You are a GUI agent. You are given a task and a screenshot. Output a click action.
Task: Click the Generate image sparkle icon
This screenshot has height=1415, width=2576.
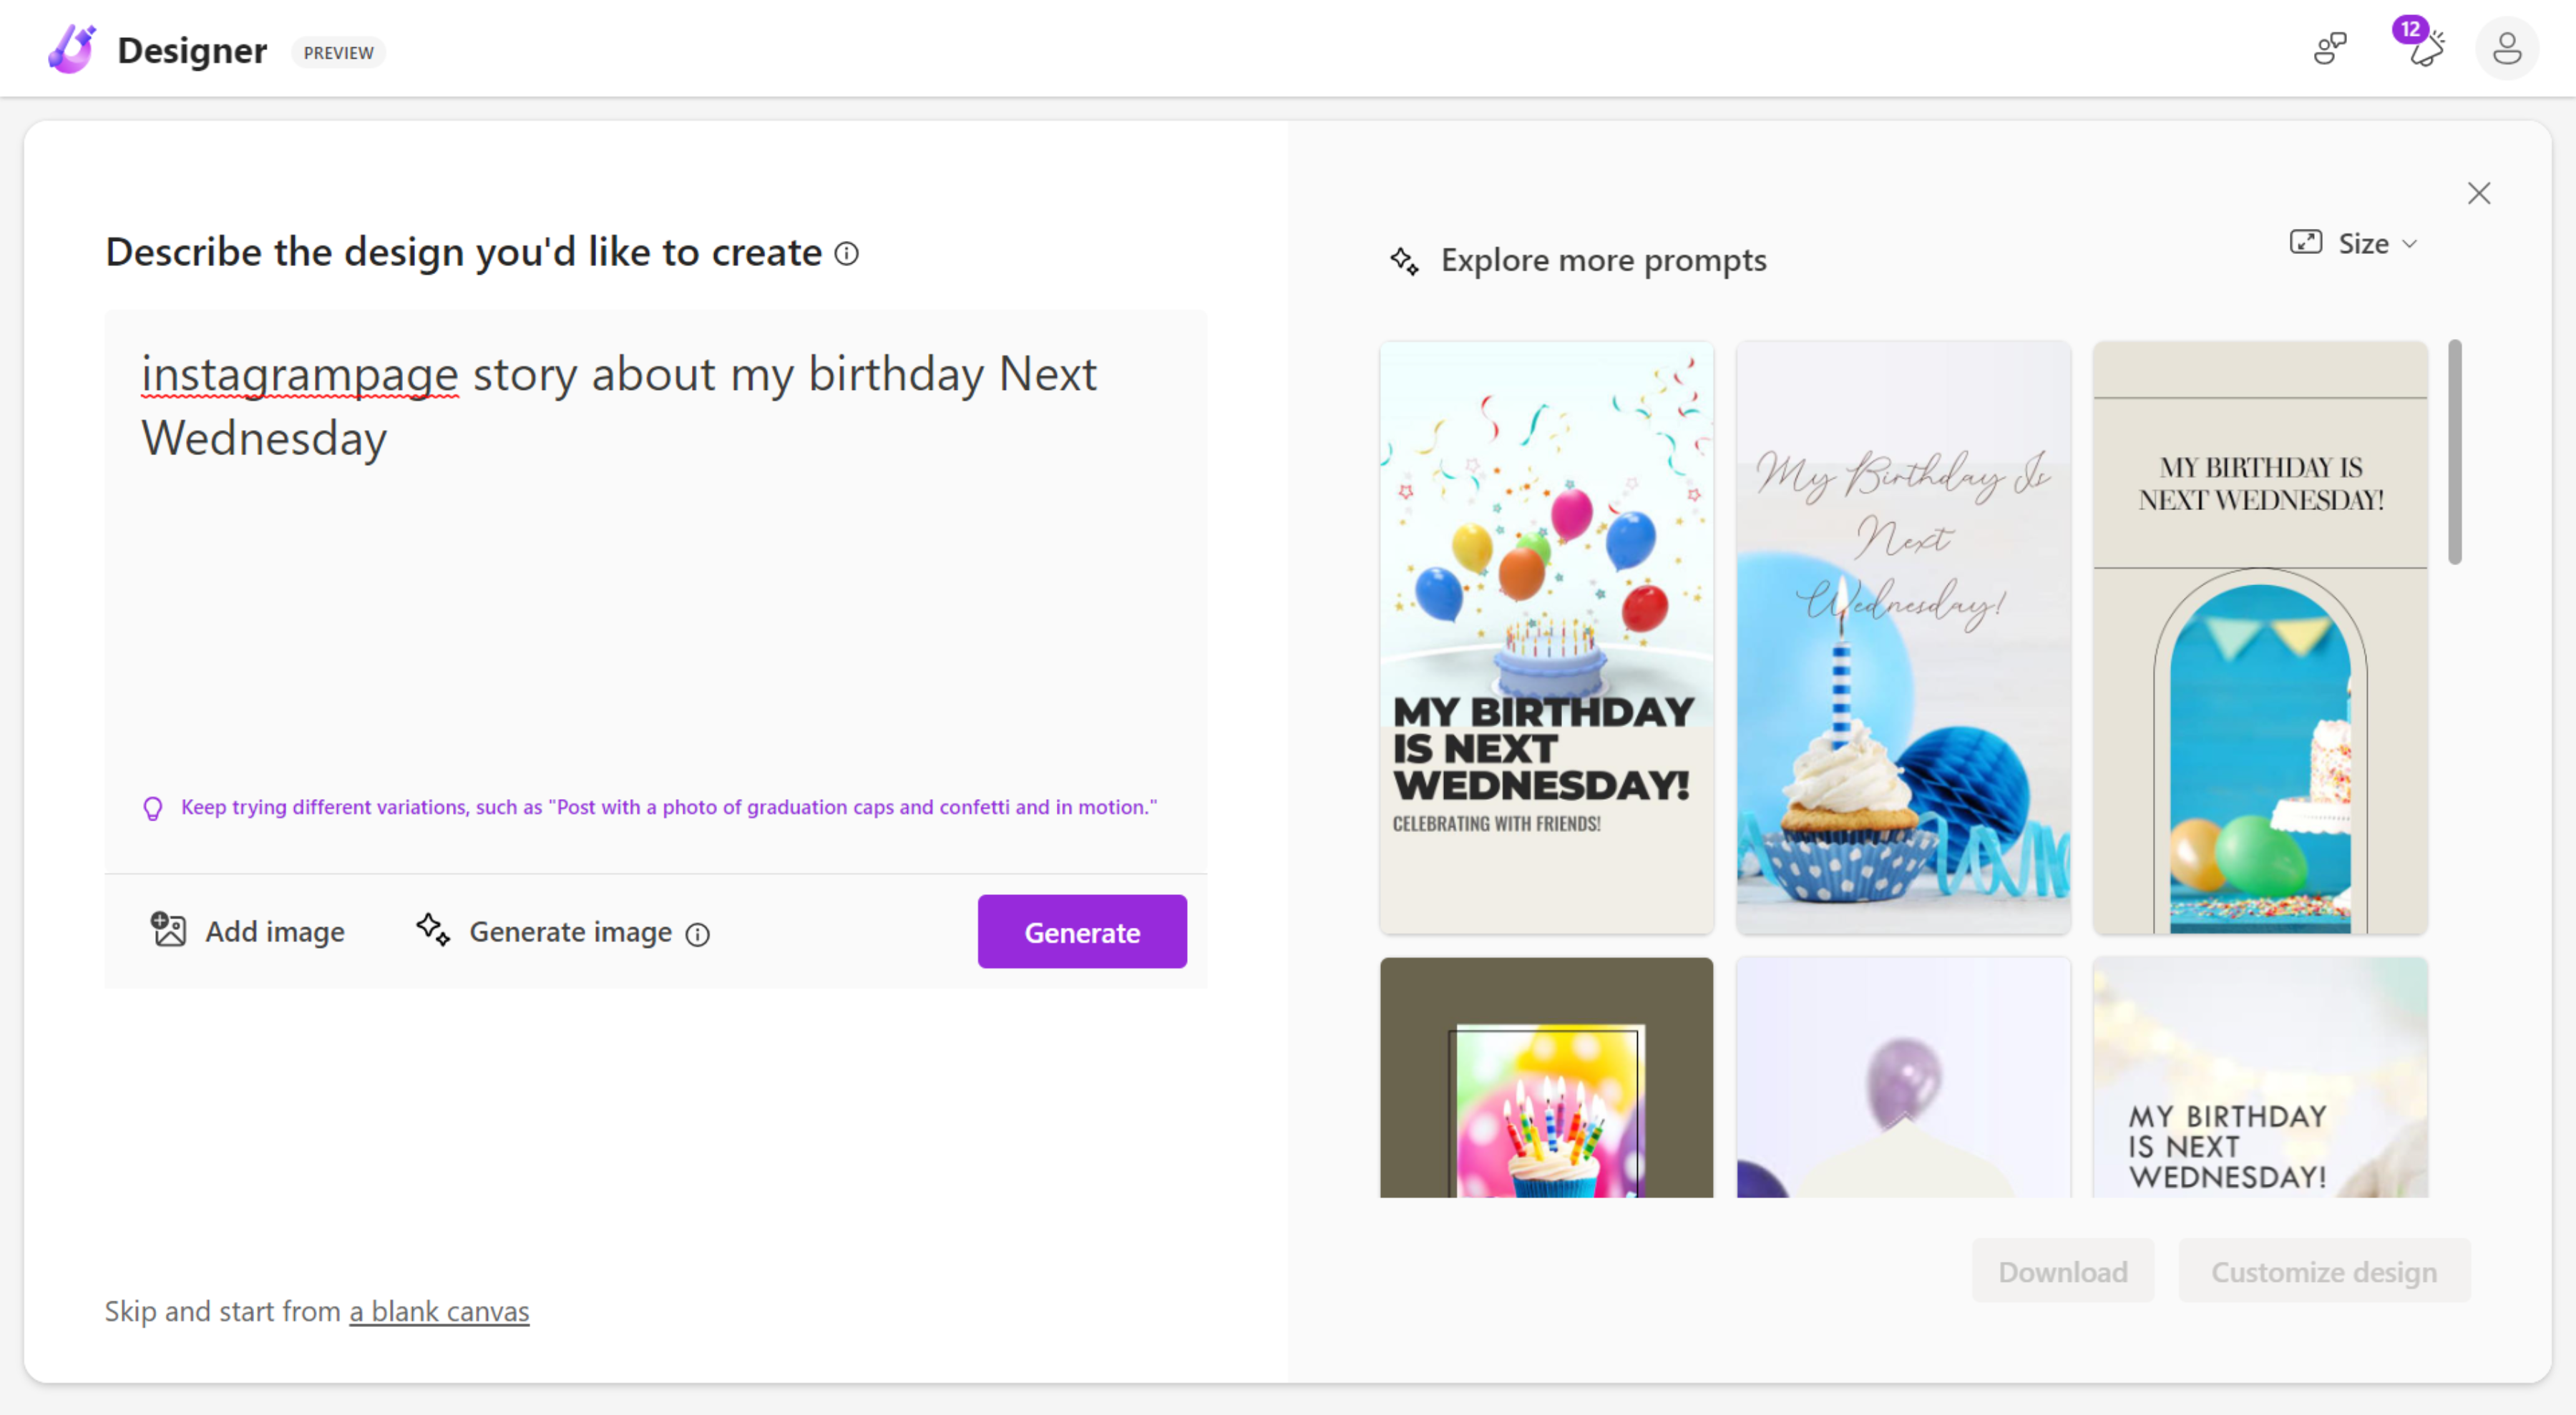click(x=433, y=930)
